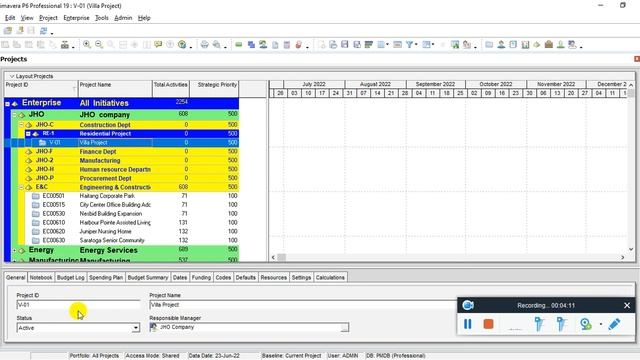Click the yellow-green arrow tracking icon
Image resolution: width=640 pixels, height=360 pixels.
click(537, 44)
